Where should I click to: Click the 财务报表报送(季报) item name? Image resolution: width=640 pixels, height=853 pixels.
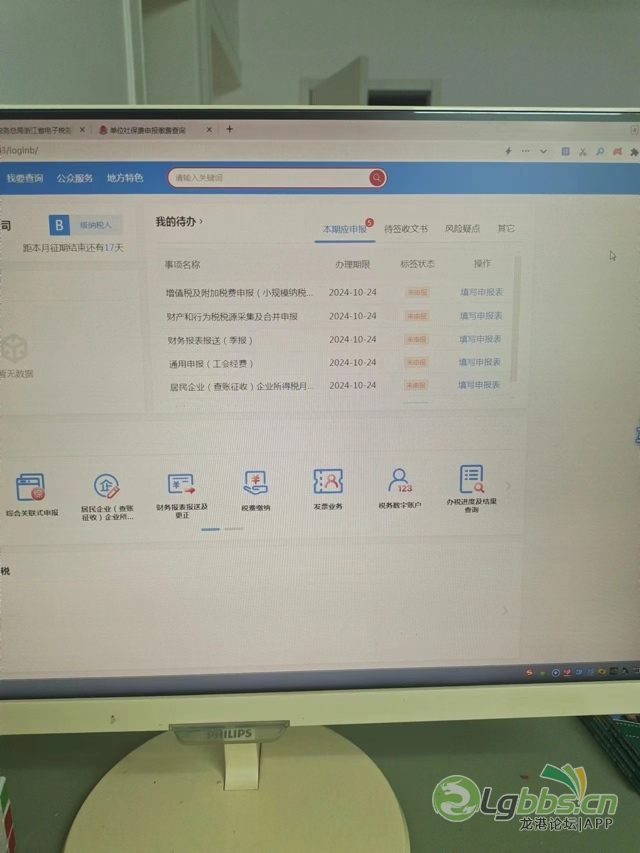(210, 341)
